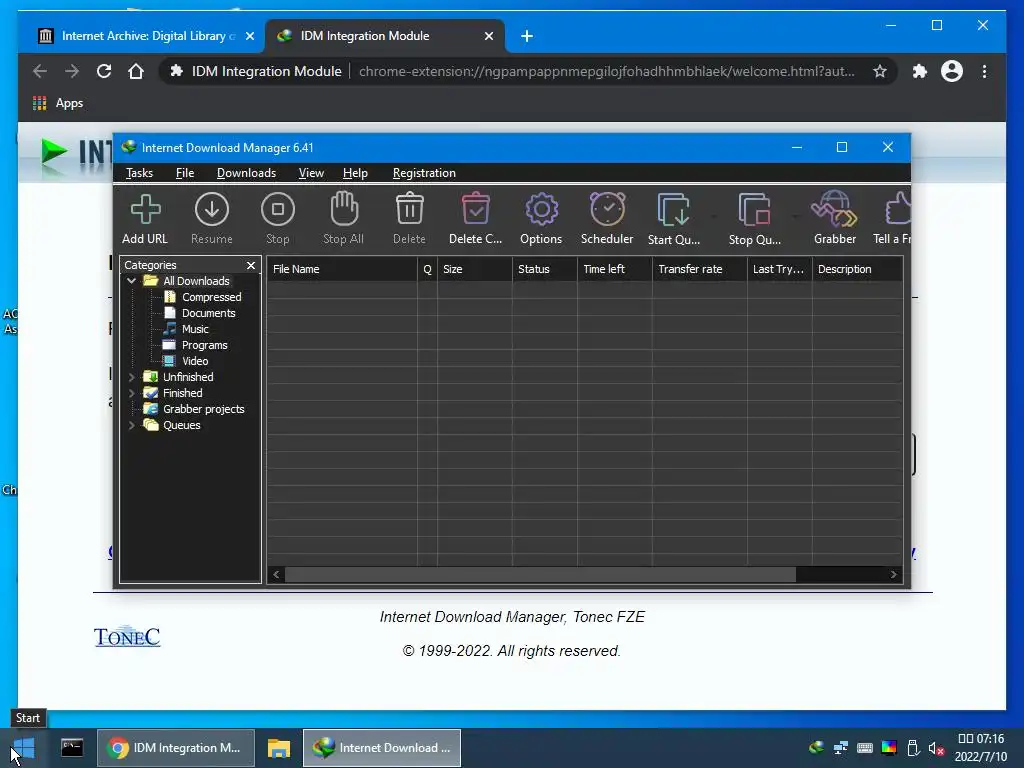The image size is (1024, 768).
Task: Open Chrome three-dot menu
Action: [984, 71]
